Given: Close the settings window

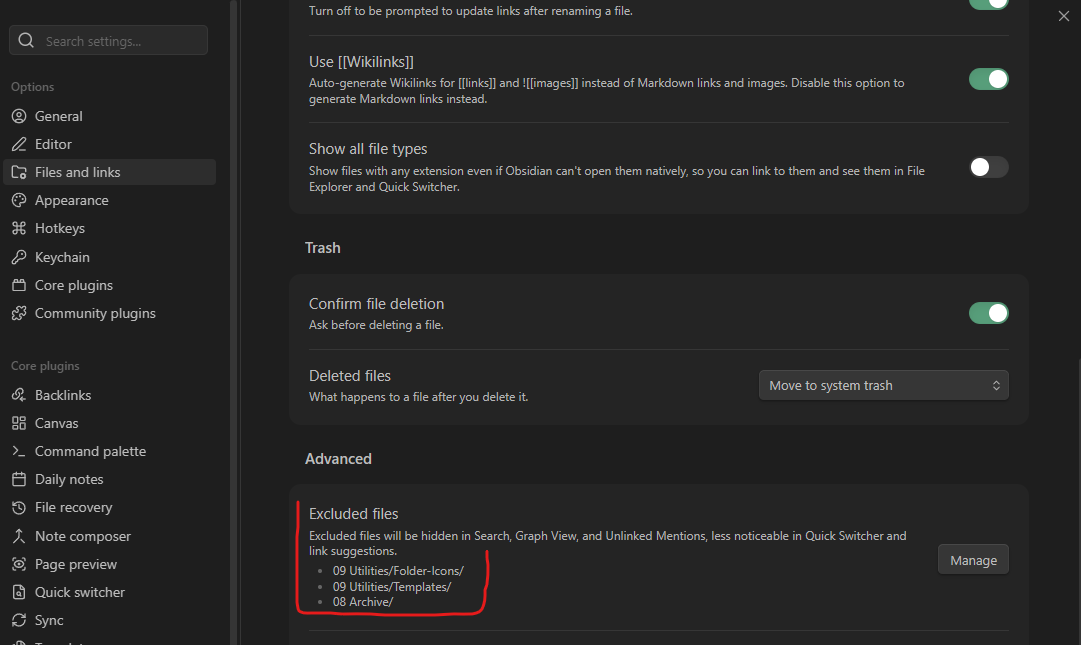Looking at the screenshot, I should coord(1063,16).
